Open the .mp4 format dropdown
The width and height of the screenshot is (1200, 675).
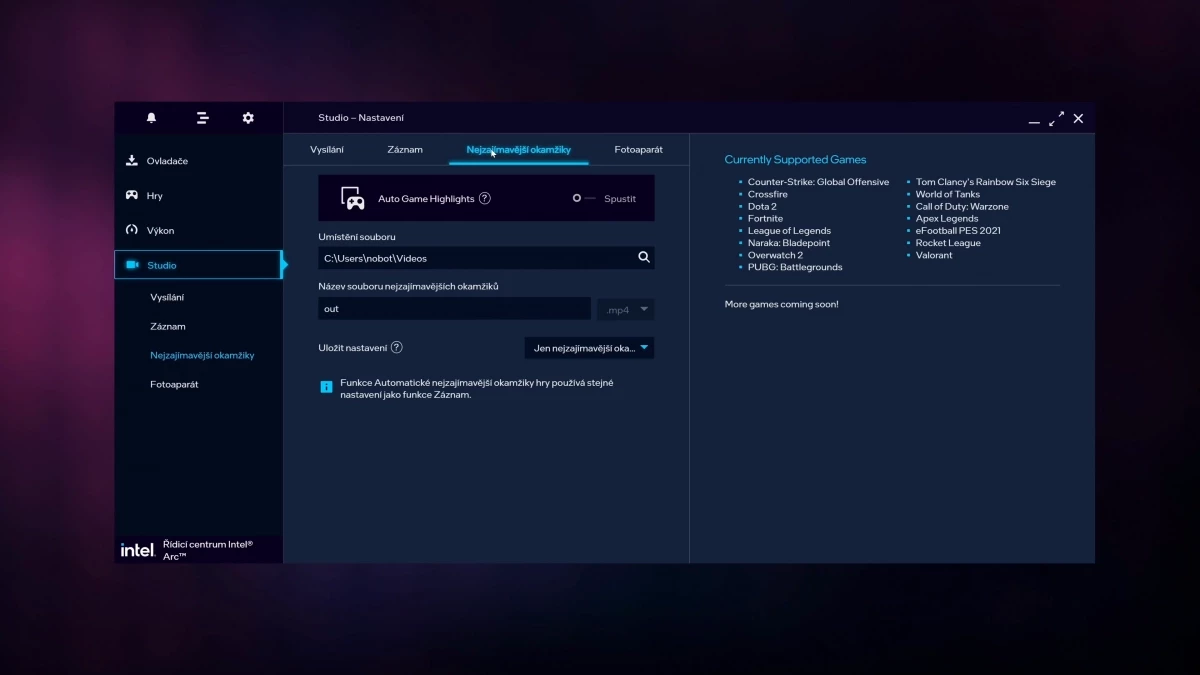[627, 310]
